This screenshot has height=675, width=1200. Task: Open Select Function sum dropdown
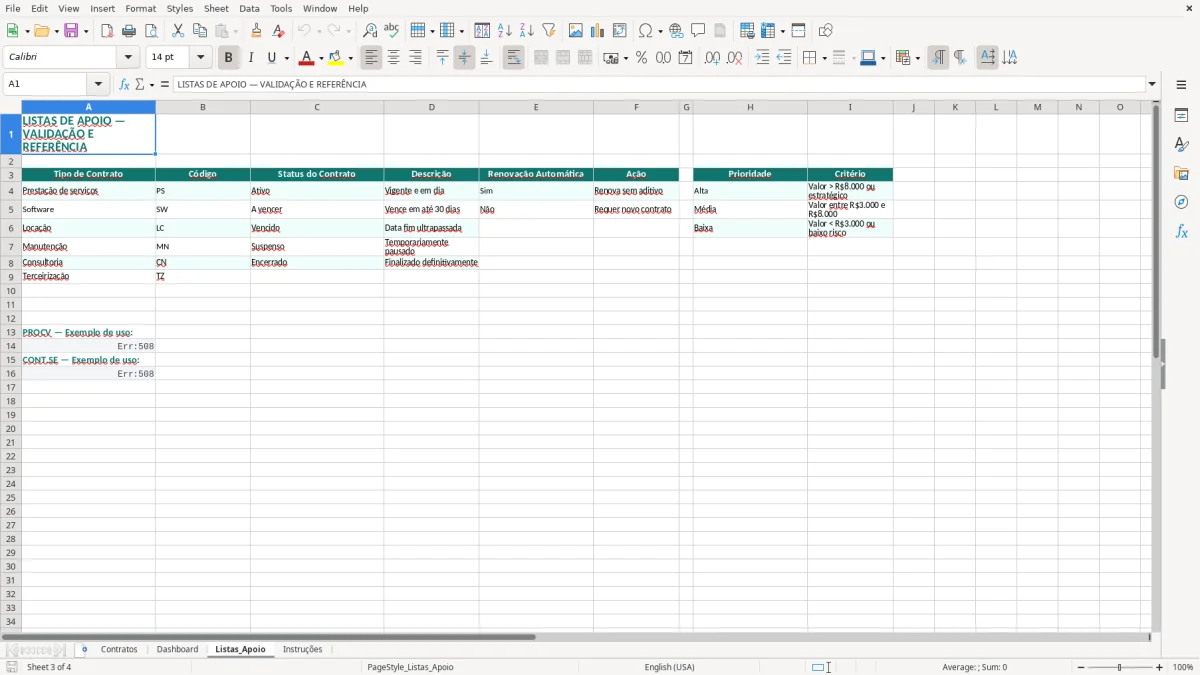point(151,84)
